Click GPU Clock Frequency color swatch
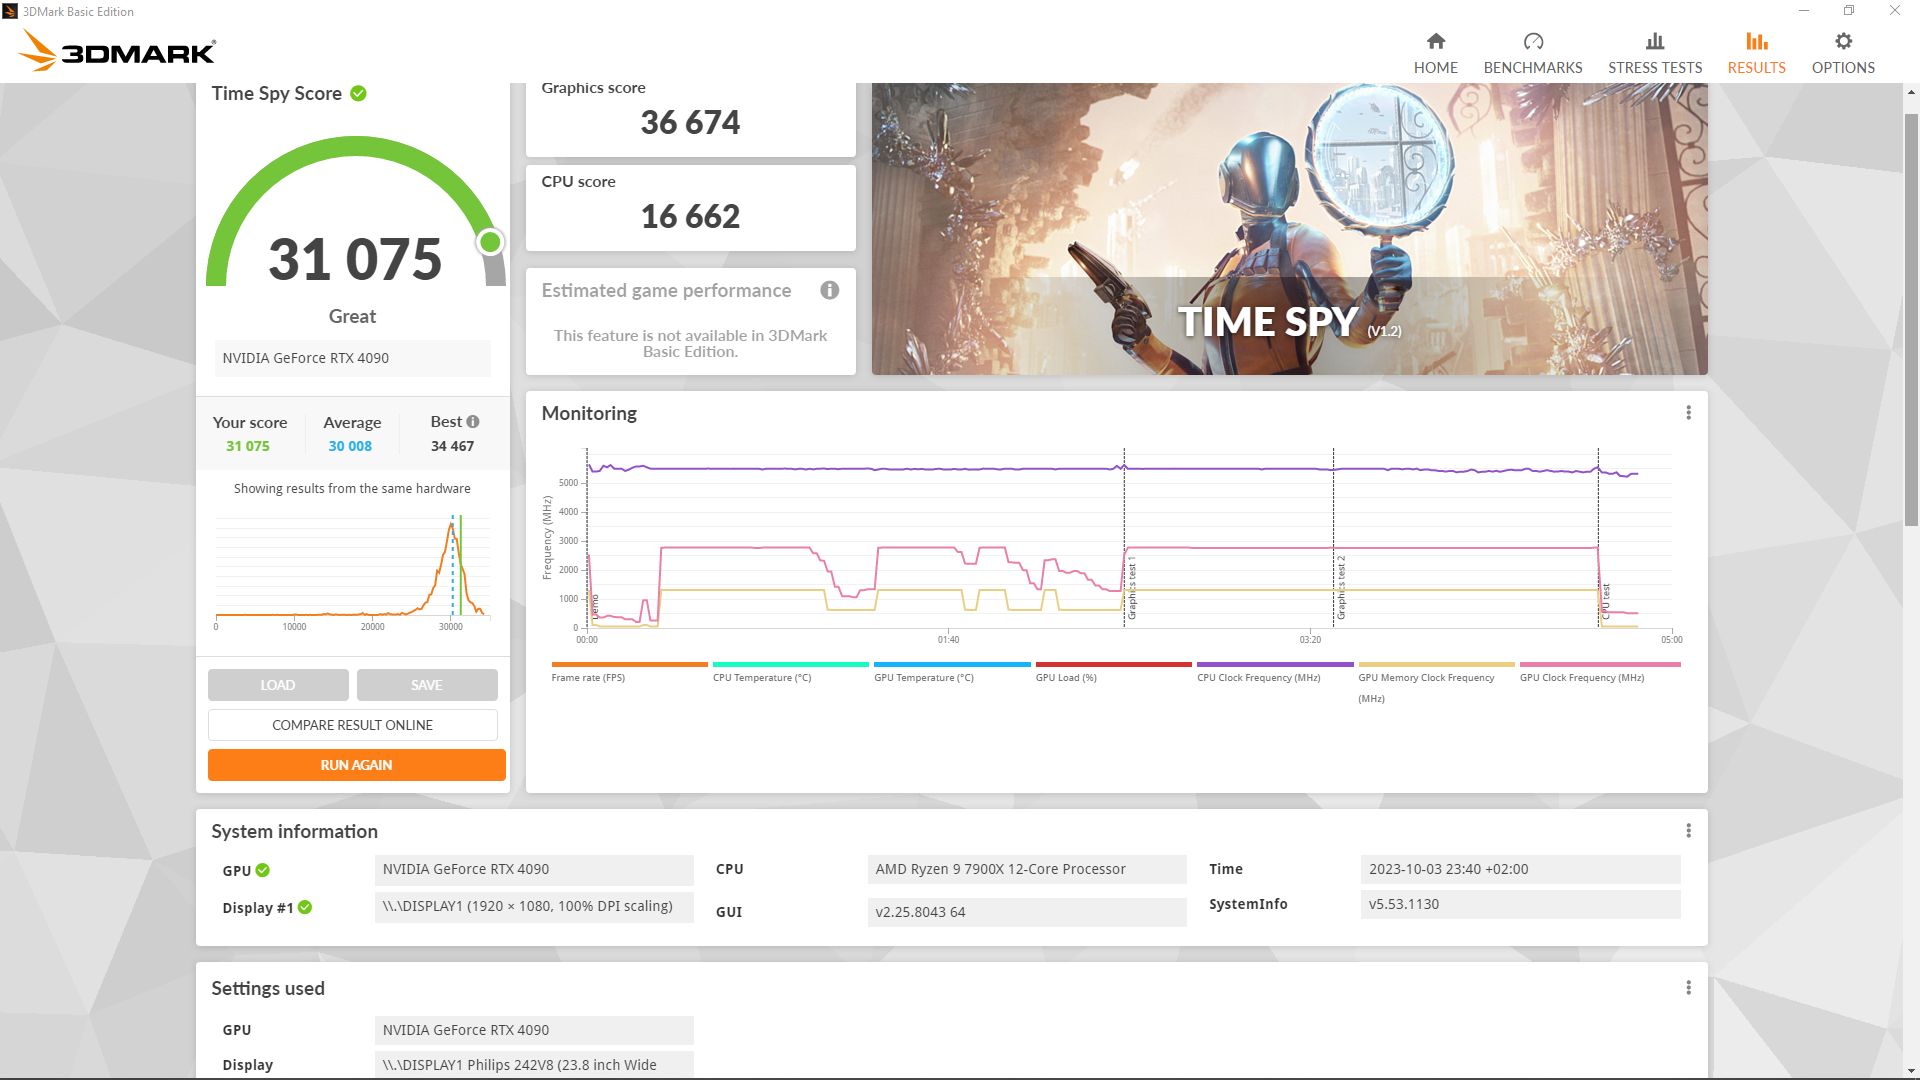 click(x=1599, y=664)
